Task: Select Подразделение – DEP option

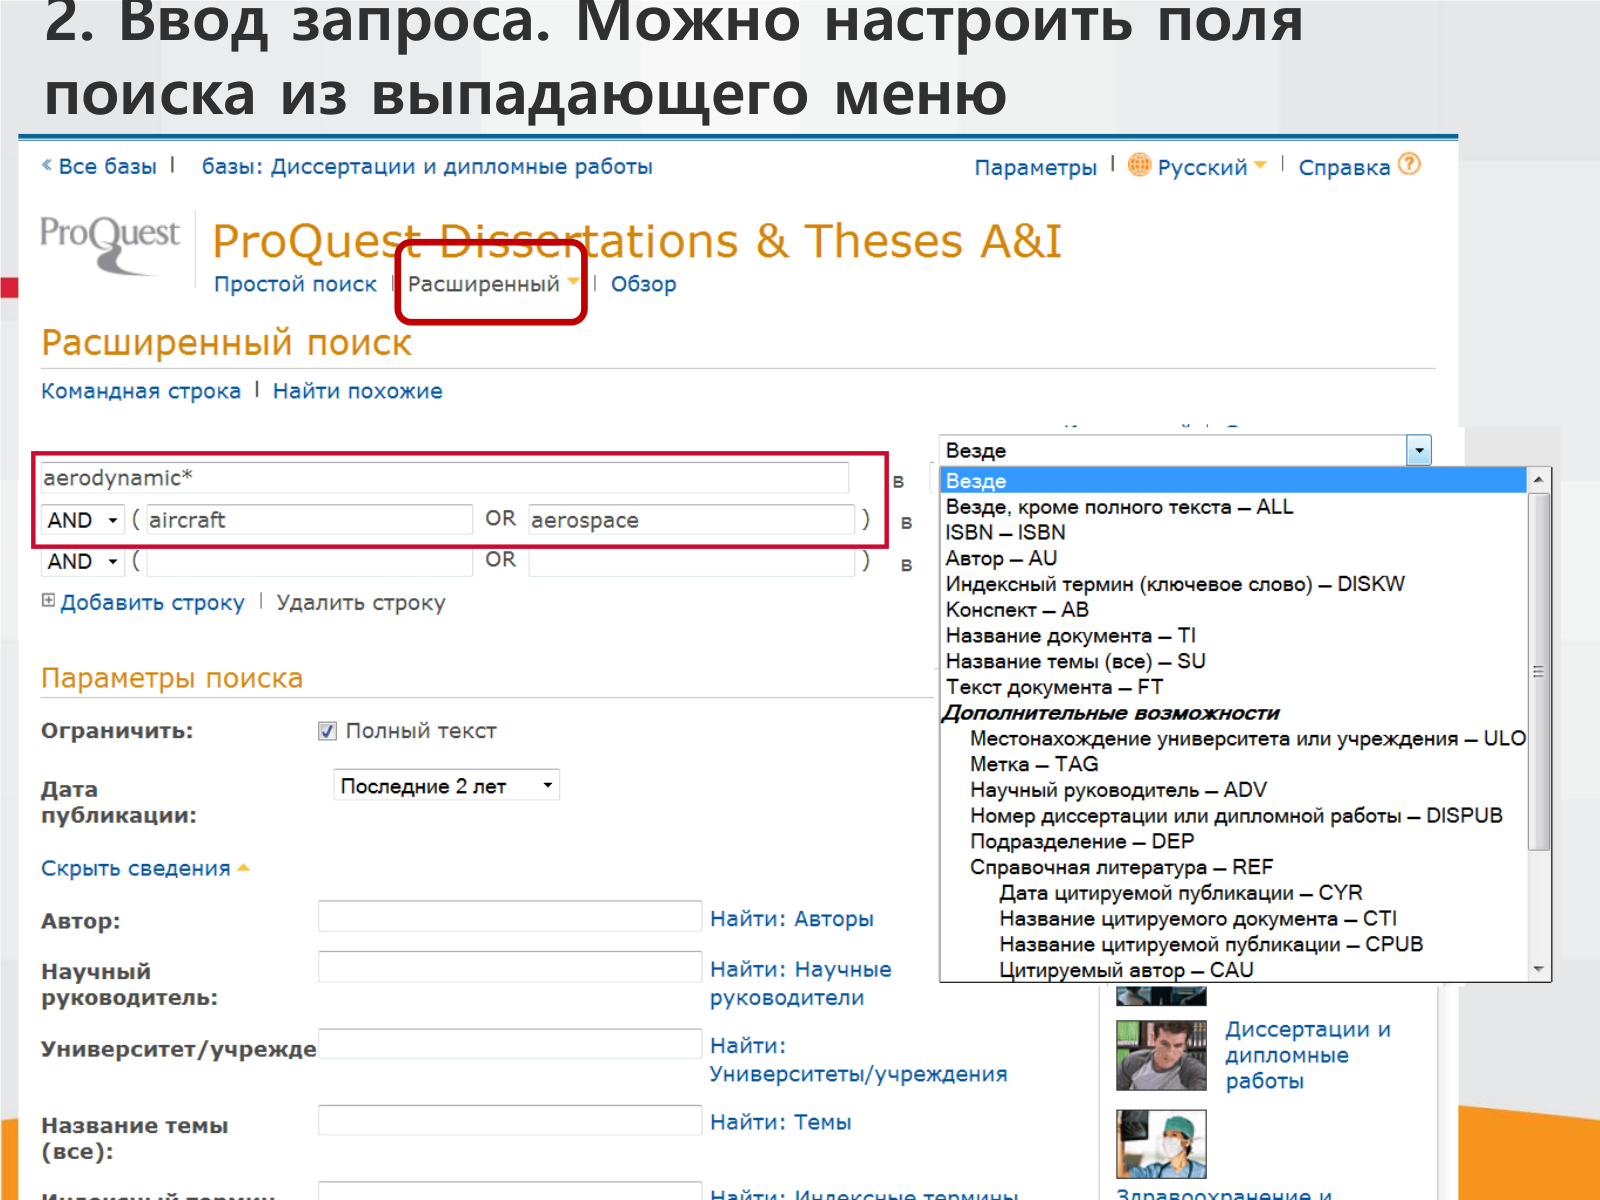Action: coord(1082,842)
